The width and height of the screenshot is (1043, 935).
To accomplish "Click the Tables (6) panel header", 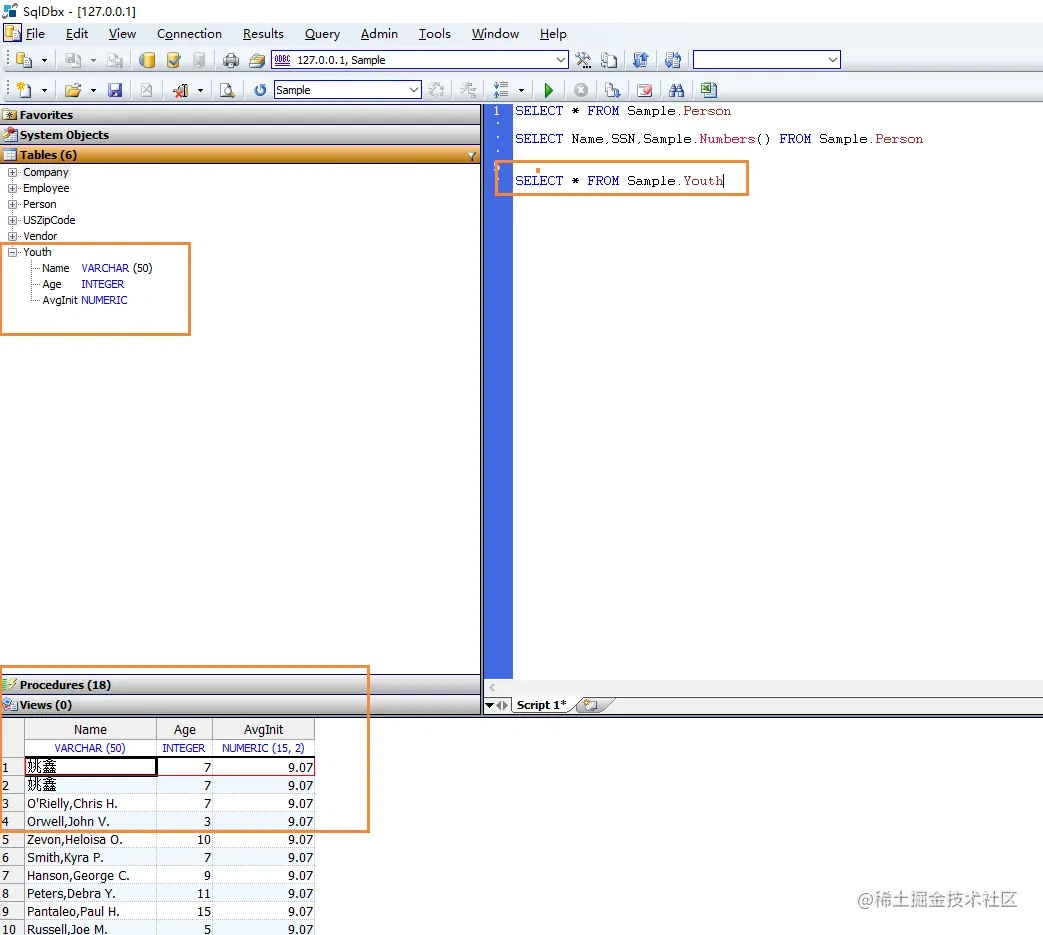I will tap(240, 155).
